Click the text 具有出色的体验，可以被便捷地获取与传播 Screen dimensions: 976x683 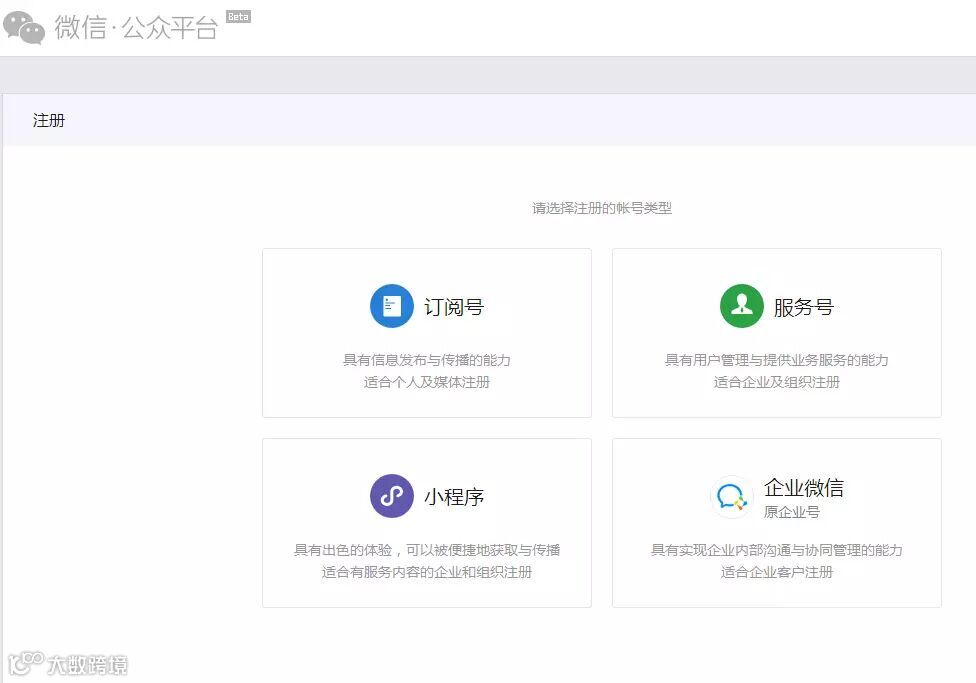[426, 550]
